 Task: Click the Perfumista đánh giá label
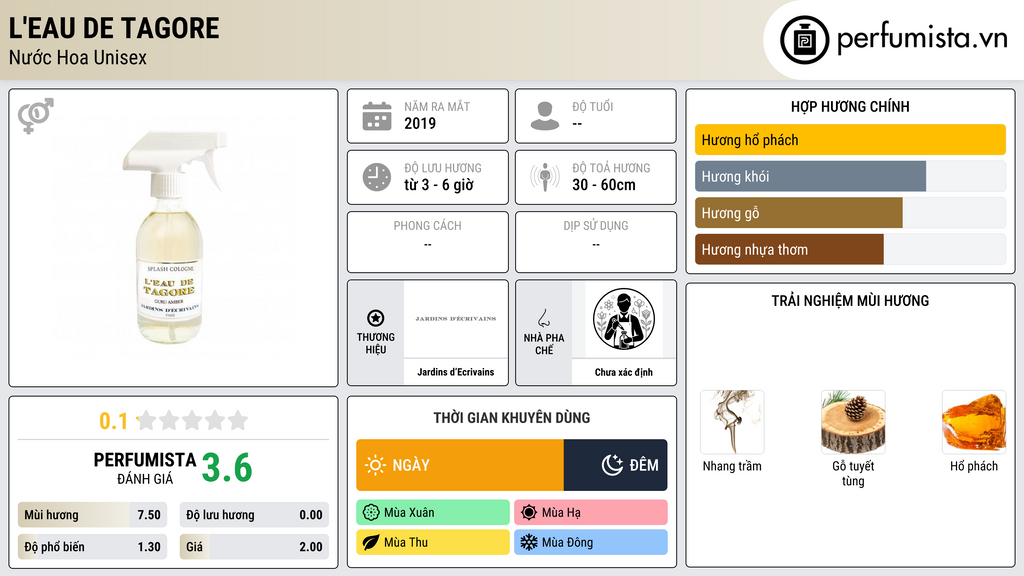coord(145,468)
